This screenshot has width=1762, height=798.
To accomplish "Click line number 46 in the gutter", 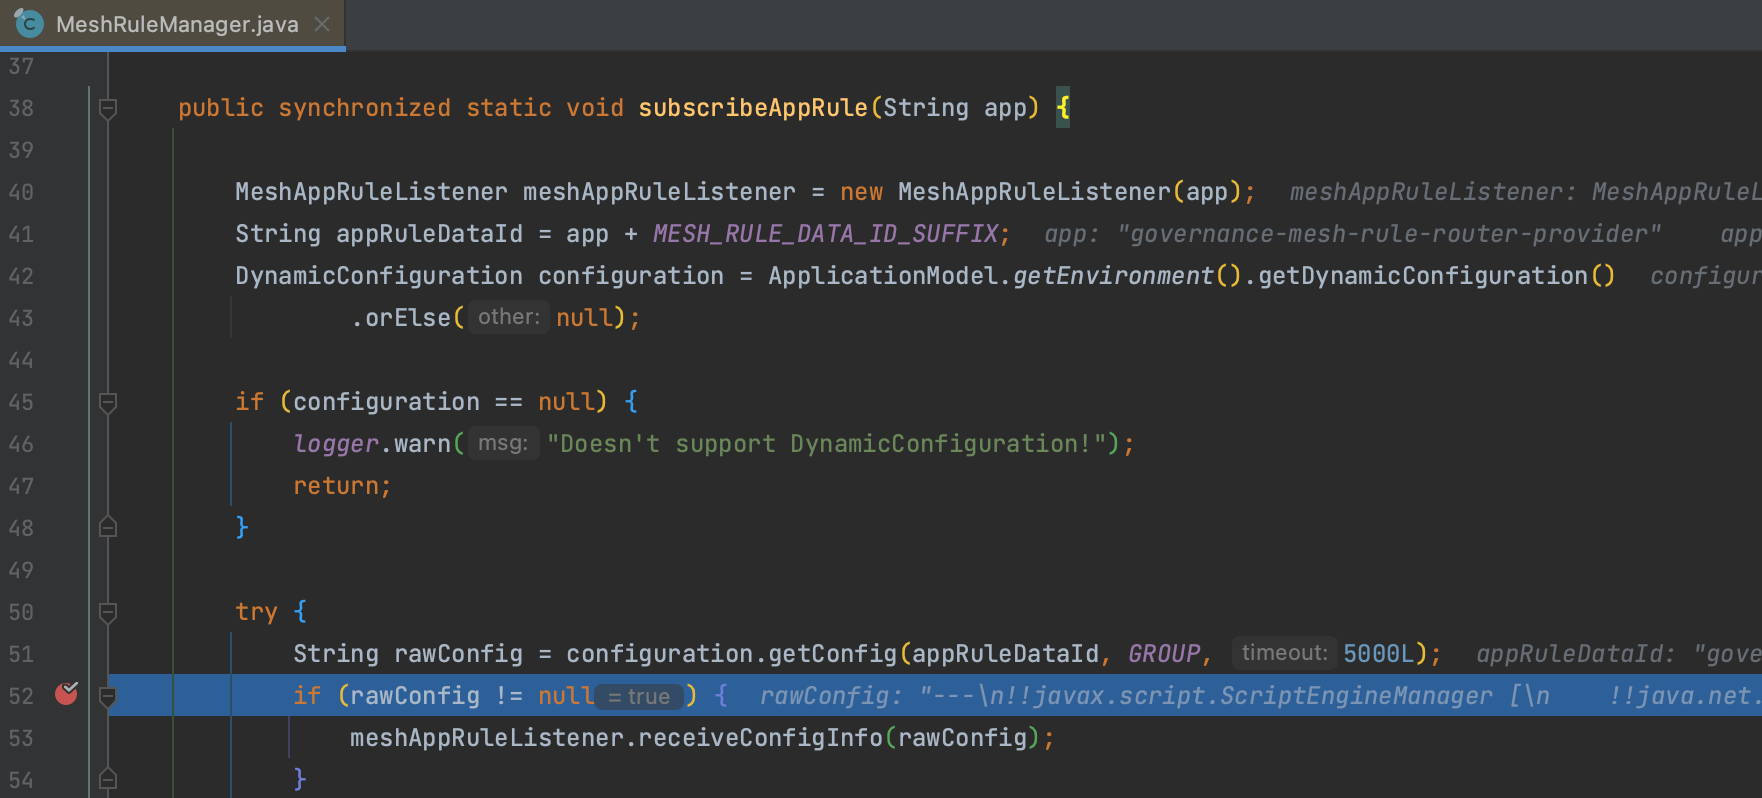I will 21,444.
